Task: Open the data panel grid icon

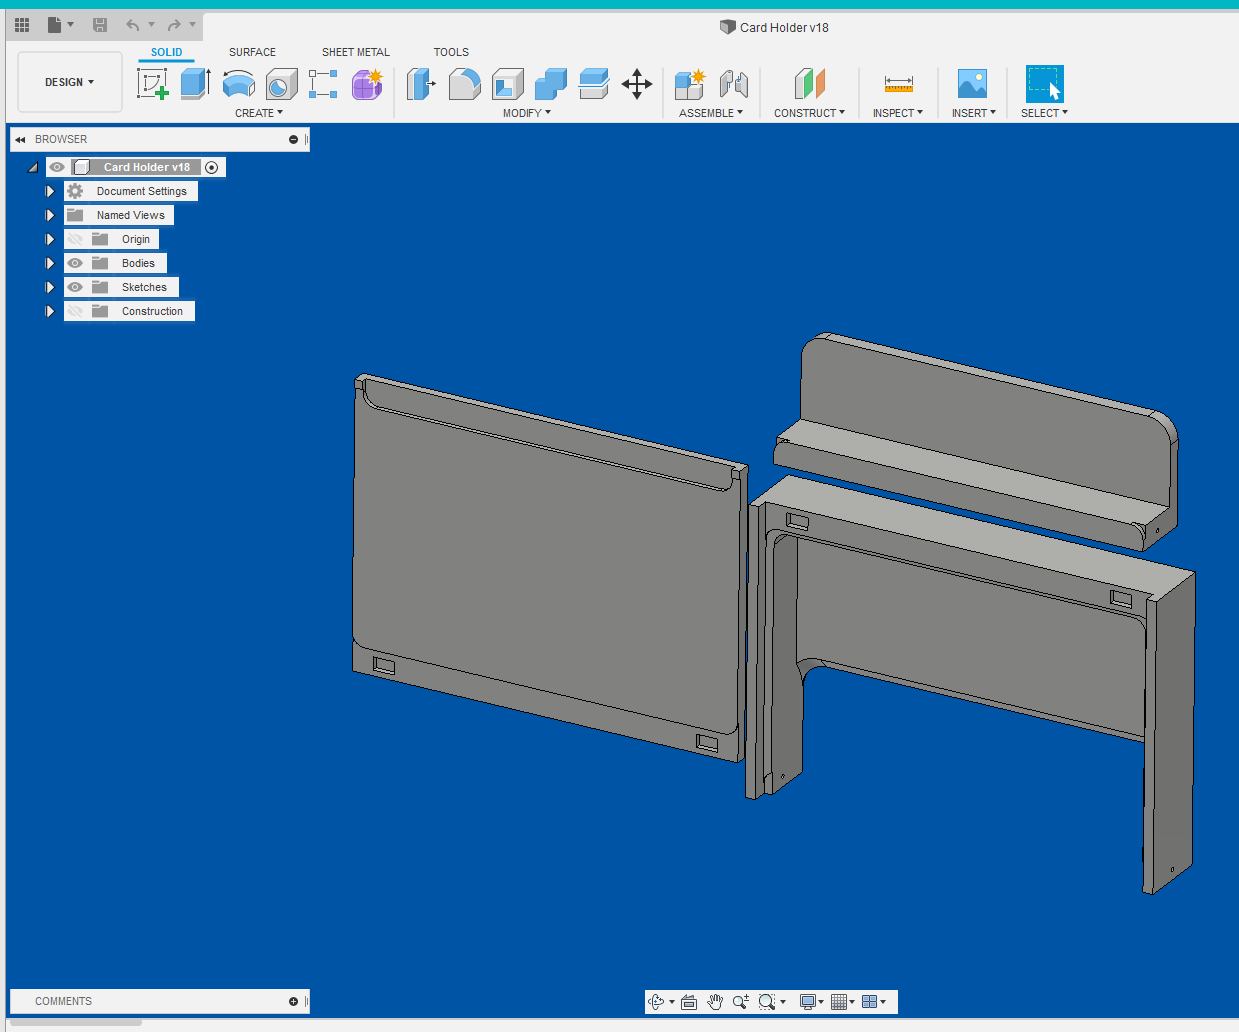Action: [22, 24]
